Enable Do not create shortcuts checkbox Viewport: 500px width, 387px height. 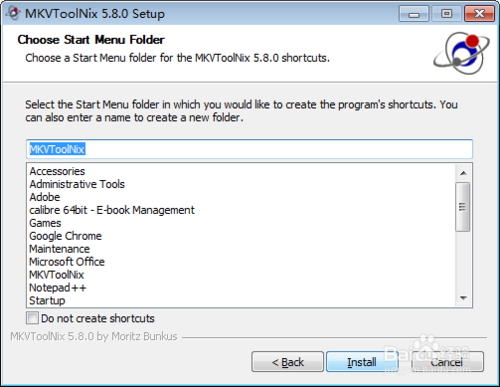pyautogui.click(x=32, y=318)
